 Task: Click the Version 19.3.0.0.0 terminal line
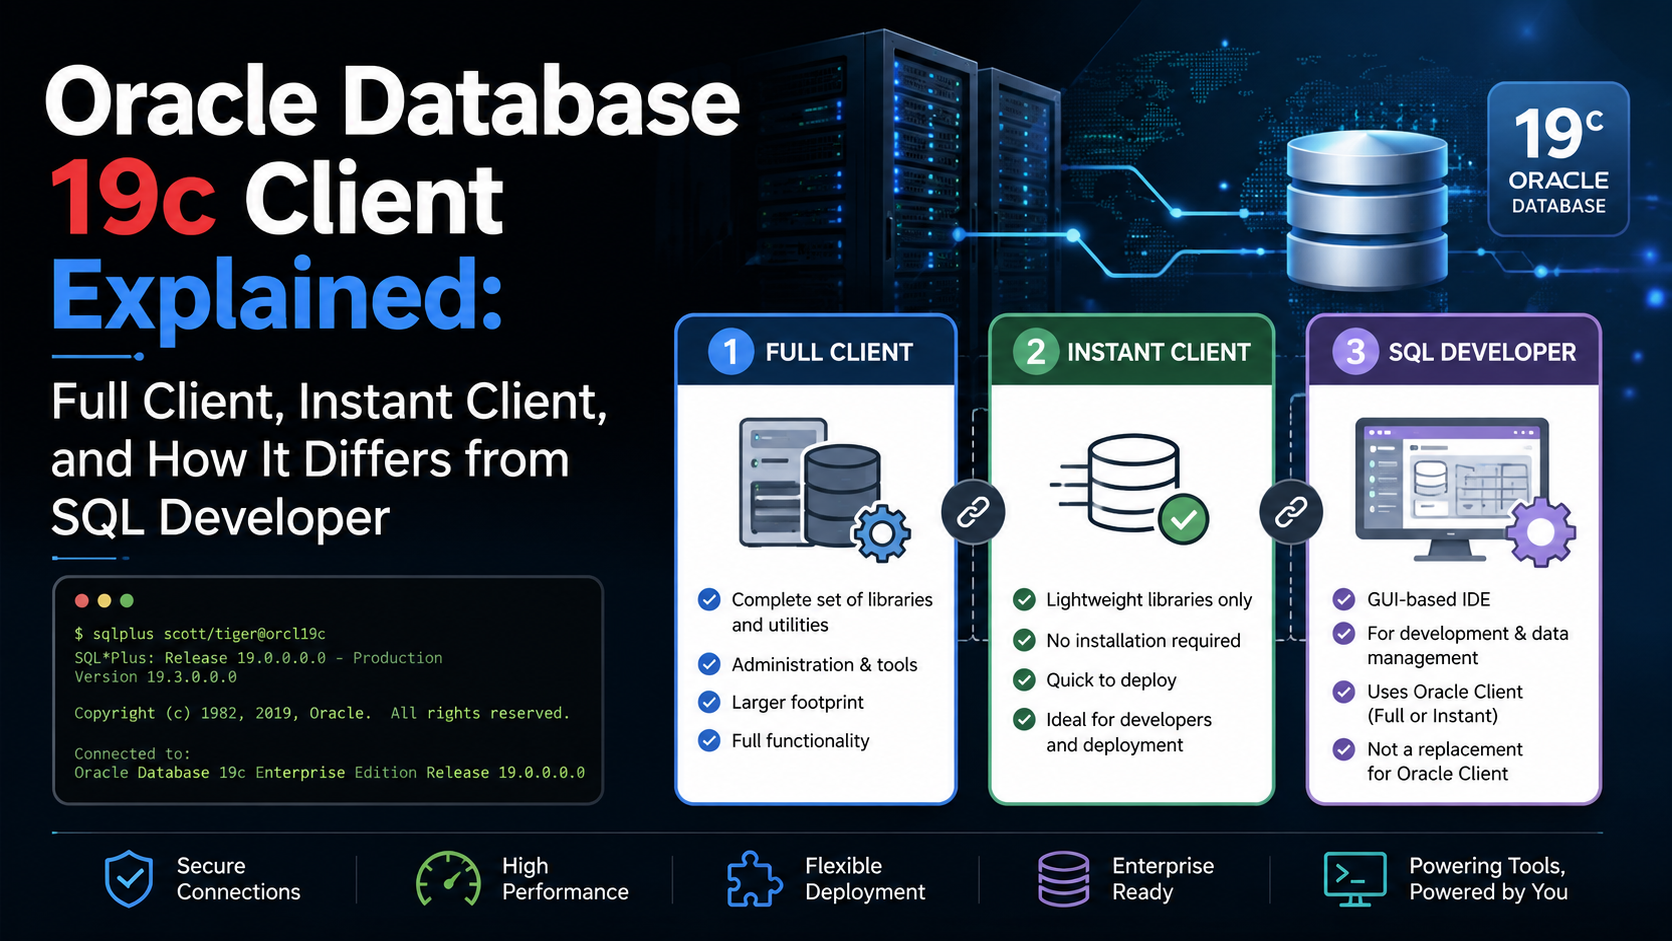pos(155,677)
